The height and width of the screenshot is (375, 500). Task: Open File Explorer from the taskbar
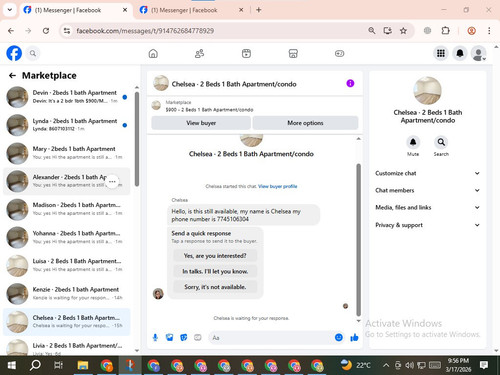click(83, 365)
